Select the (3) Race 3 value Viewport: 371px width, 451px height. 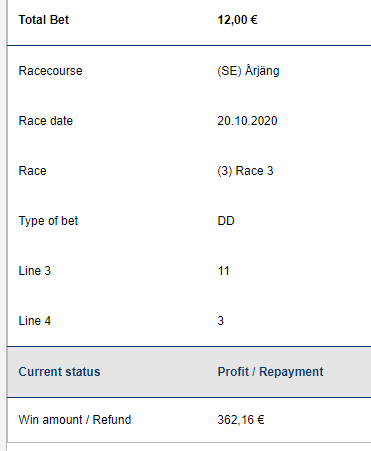pyautogui.click(x=245, y=171)
